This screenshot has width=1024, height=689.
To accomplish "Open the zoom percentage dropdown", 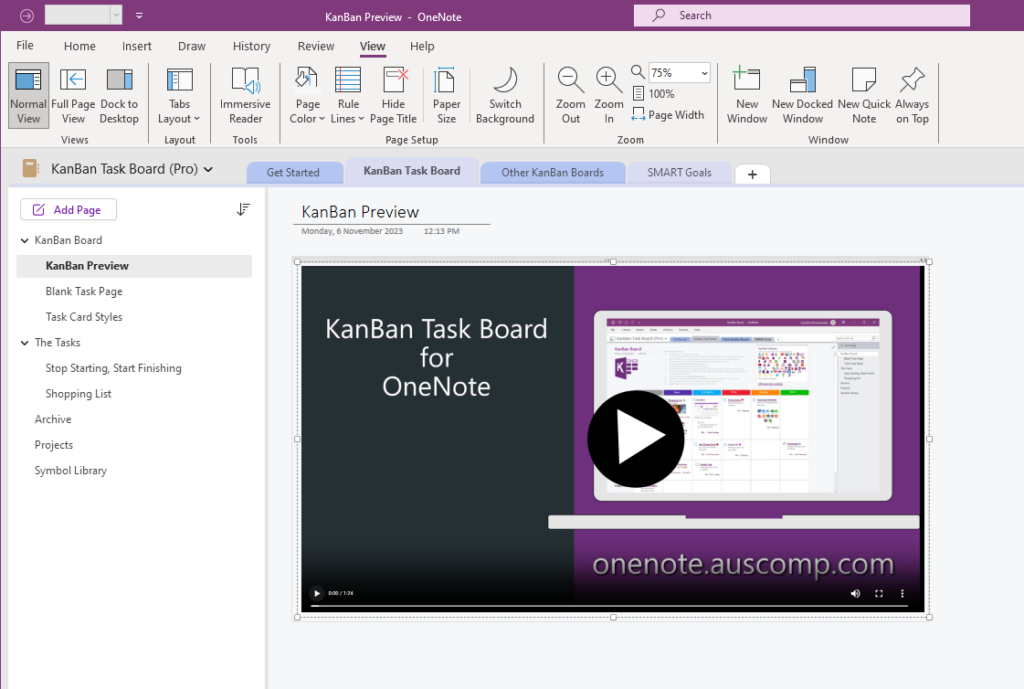I will pos(703,72).
